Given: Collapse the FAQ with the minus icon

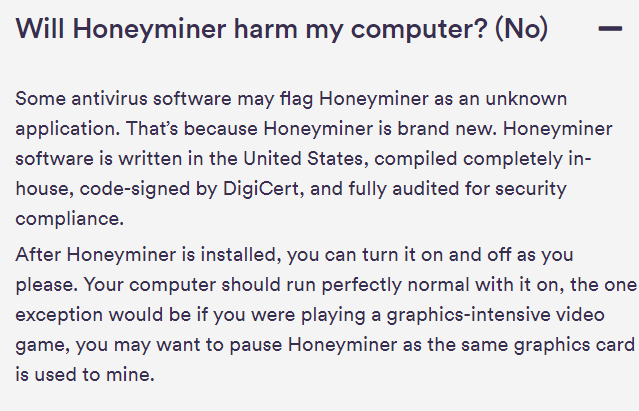Looking at the screenshot, I should click(609, 29).
